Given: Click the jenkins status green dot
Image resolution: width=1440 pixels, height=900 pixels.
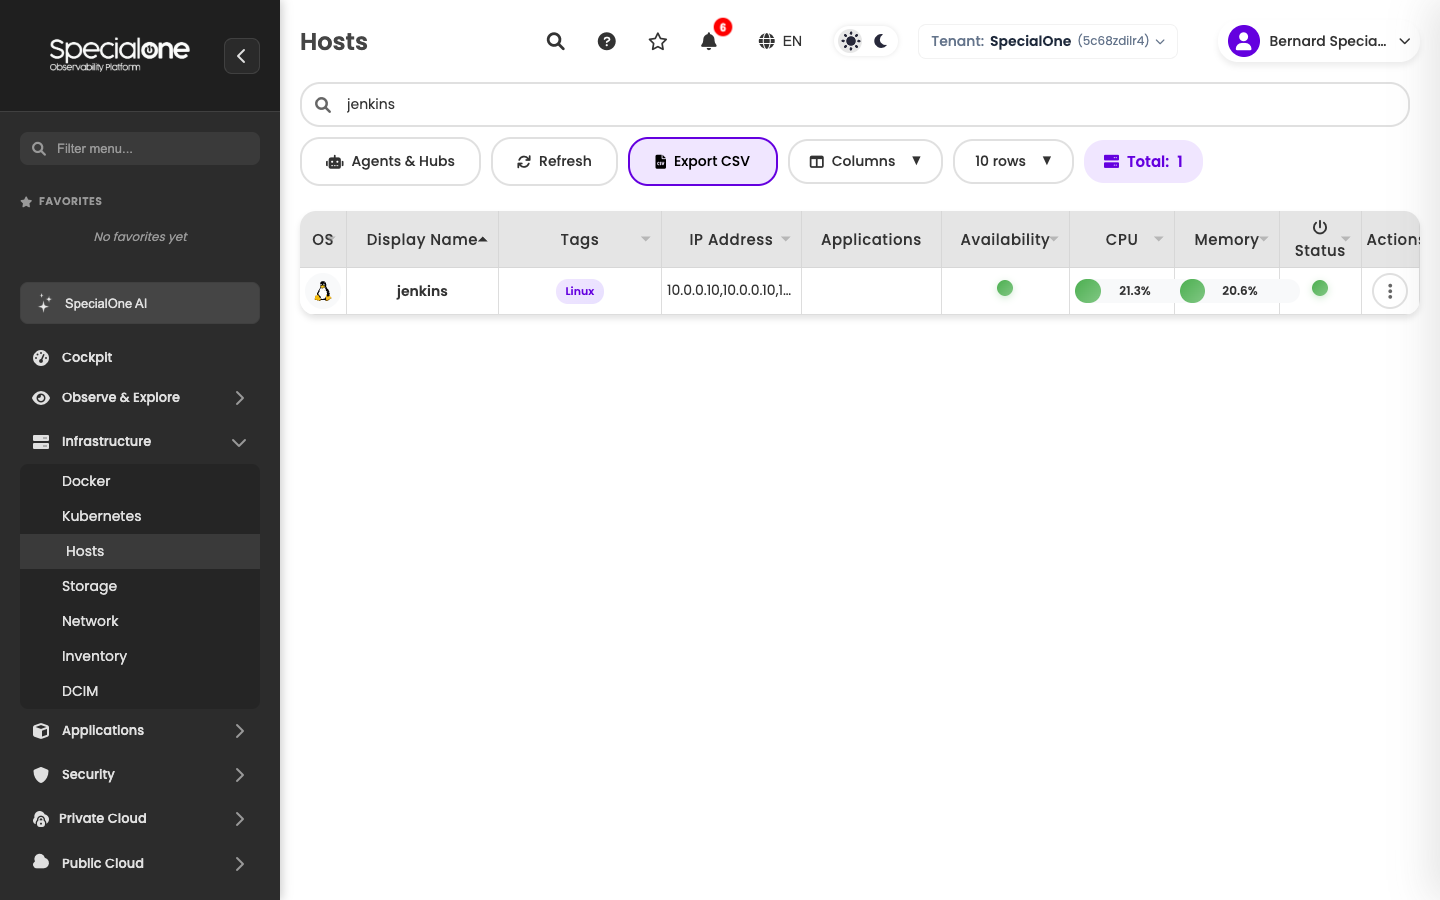Looking at the screenshot, I should (x=1320, y=288).
